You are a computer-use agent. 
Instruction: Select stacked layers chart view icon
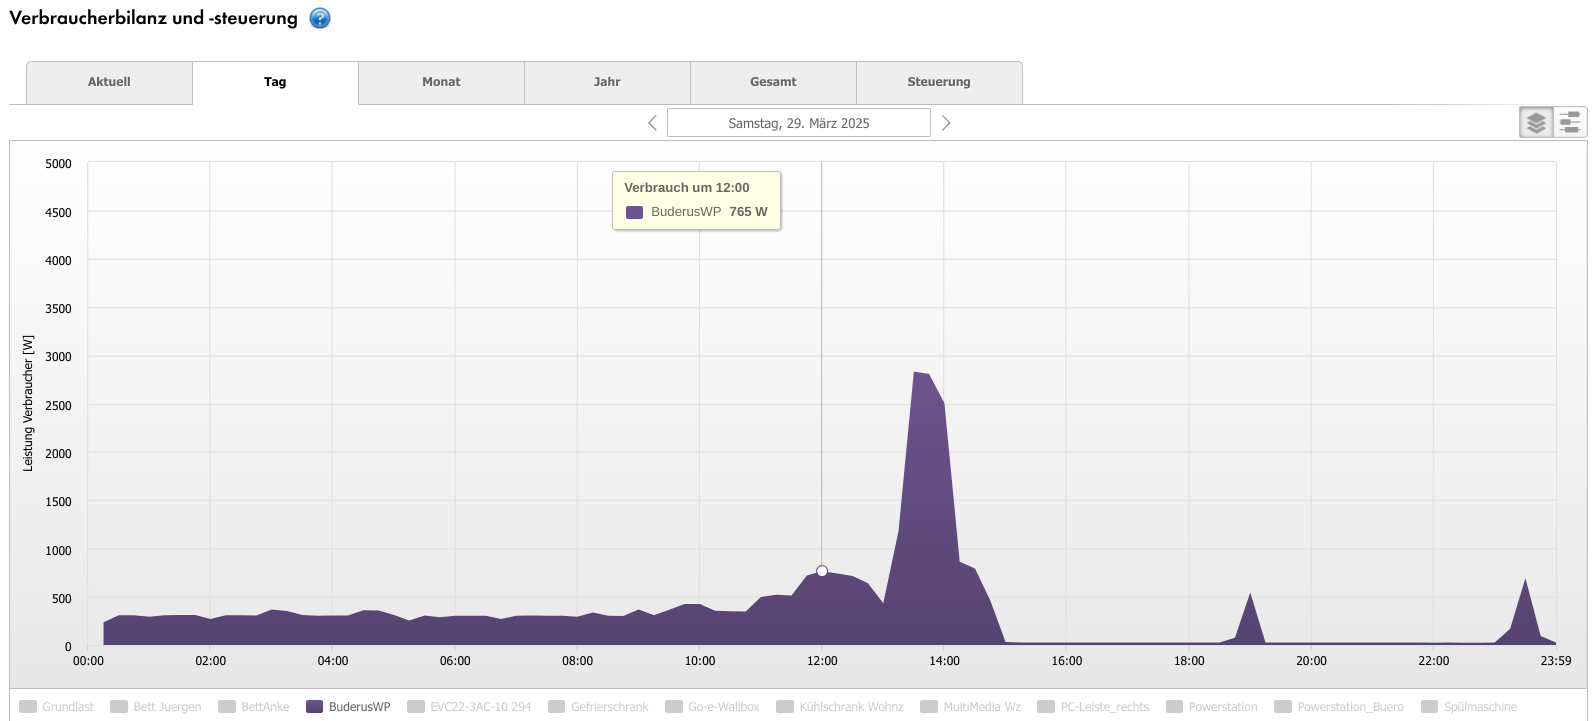(x=1536, y=123)
